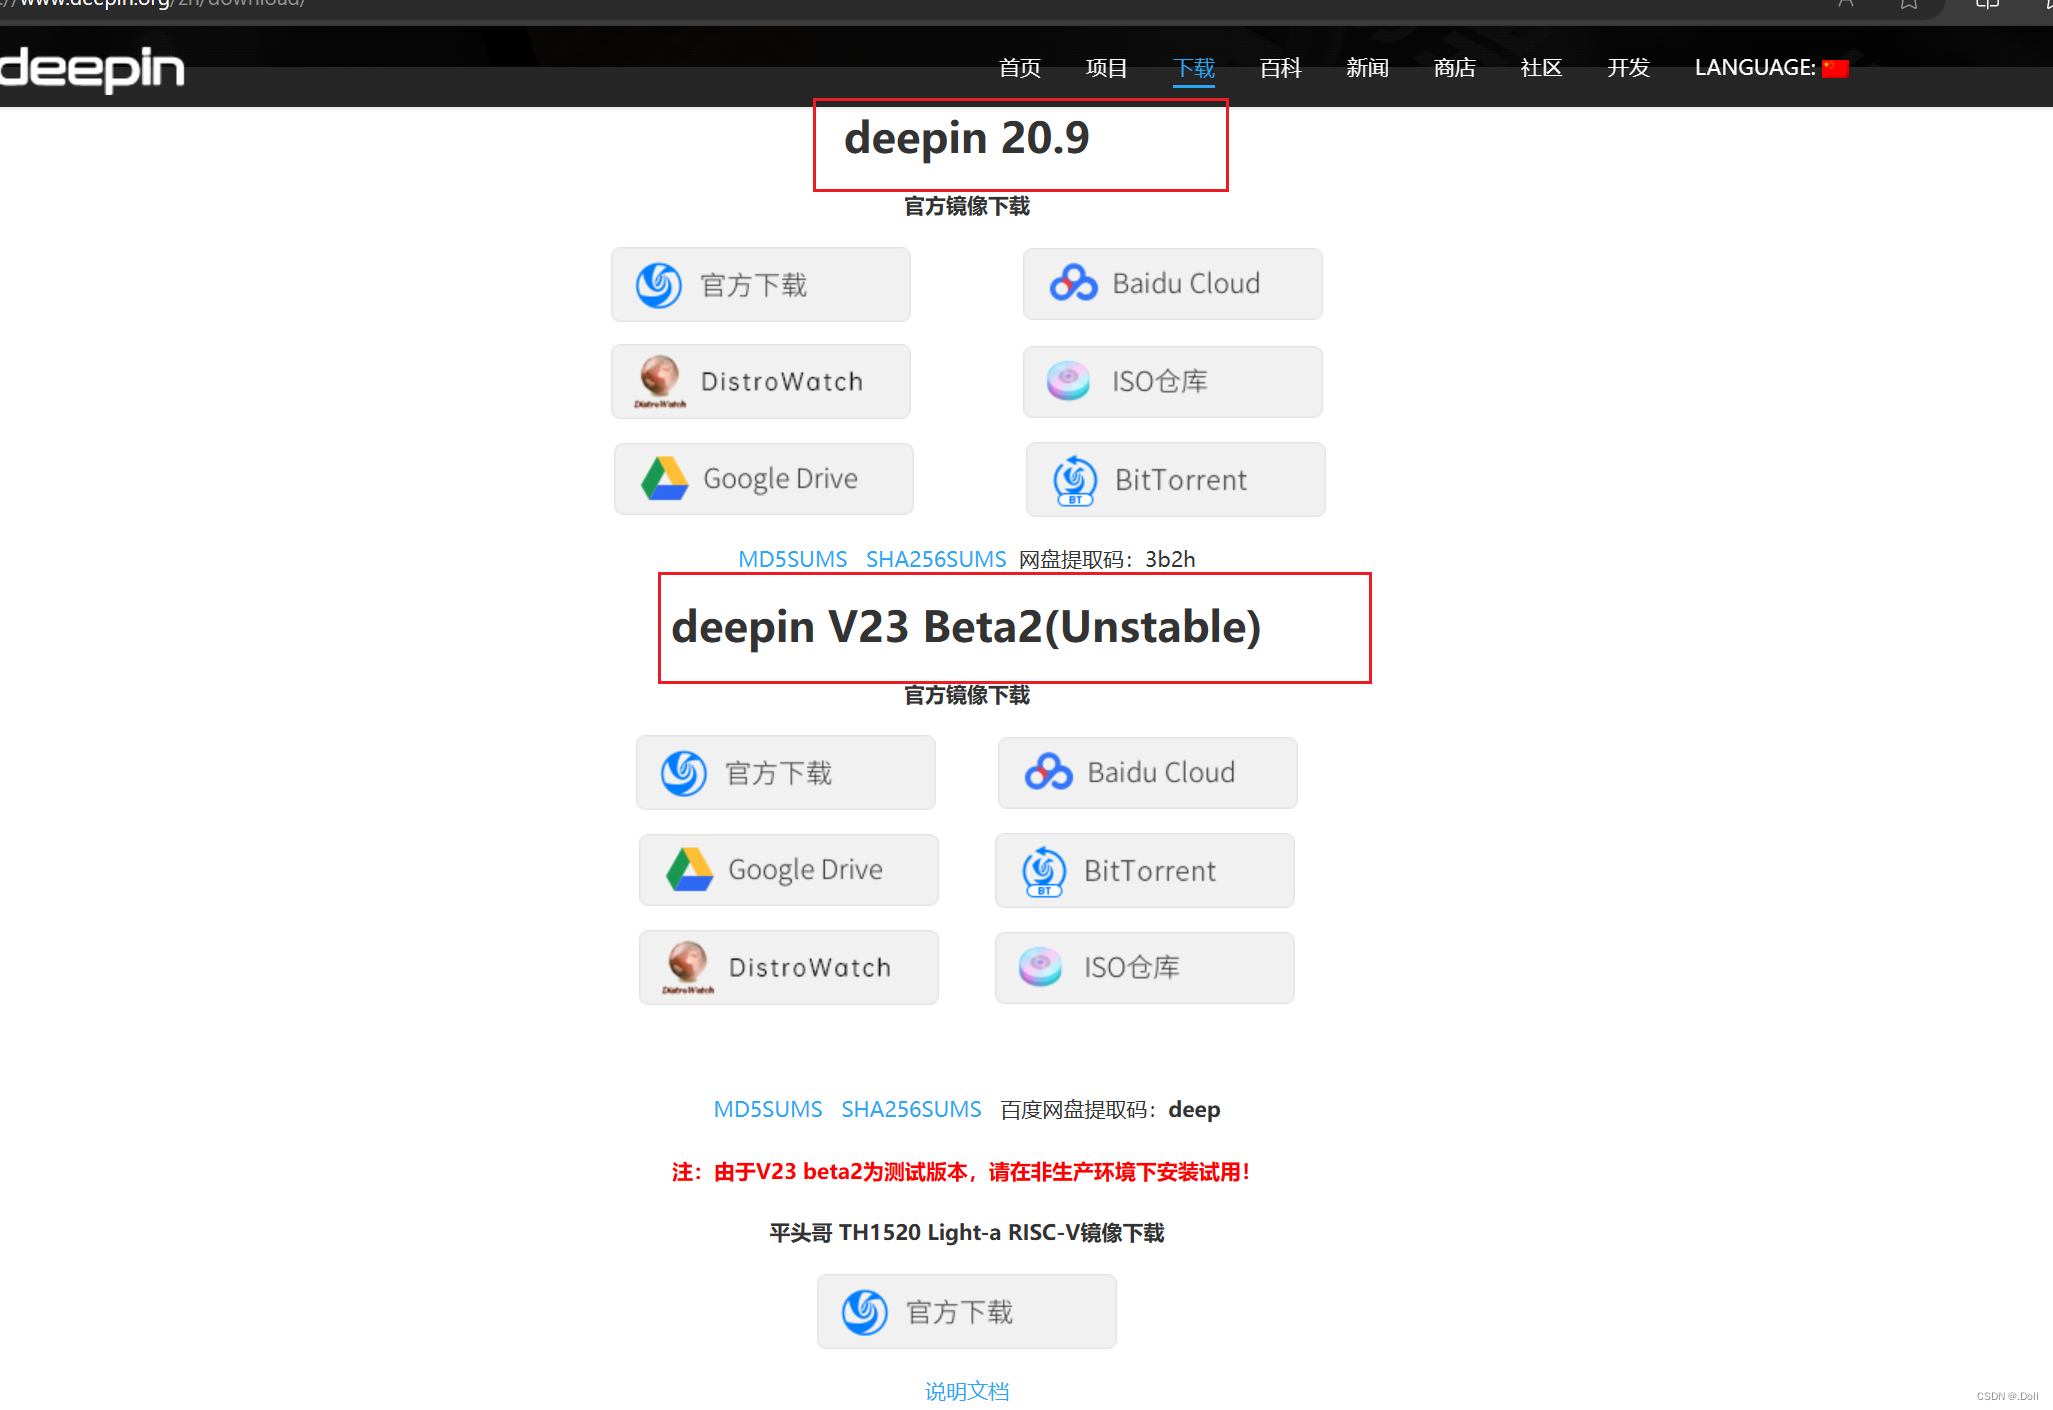This screenshot has width=2053, height=1410.
Task: Open SHA256SUMS link for deepin 20.9
Action: click(x=936, y=559)
